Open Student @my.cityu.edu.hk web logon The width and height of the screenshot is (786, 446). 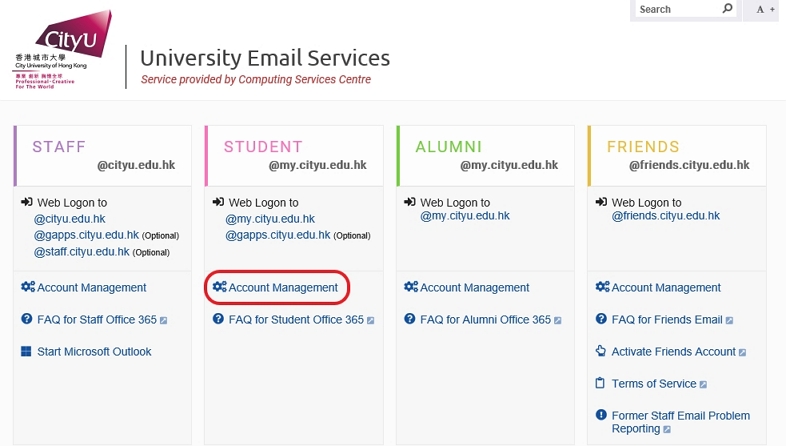pos(270,219)
